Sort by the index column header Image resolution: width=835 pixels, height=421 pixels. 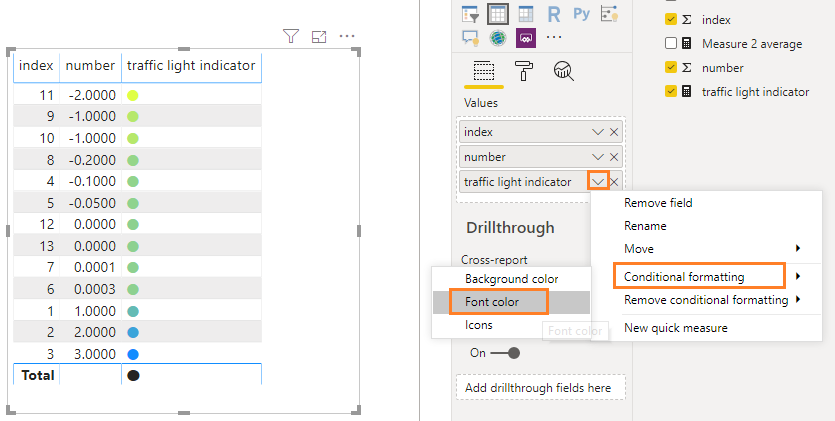point(36,65)
